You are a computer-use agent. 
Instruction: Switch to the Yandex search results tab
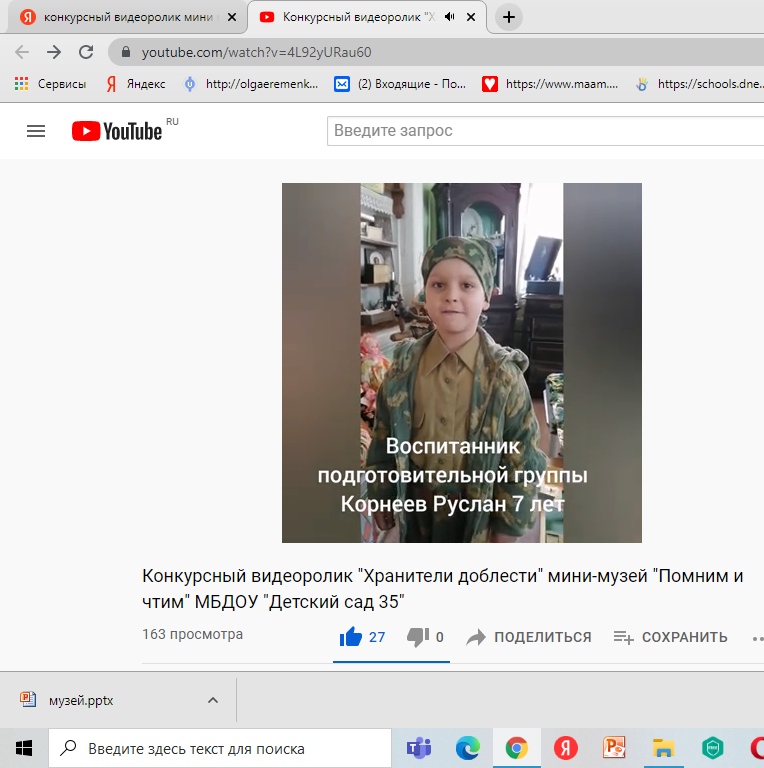click(120, 17)
